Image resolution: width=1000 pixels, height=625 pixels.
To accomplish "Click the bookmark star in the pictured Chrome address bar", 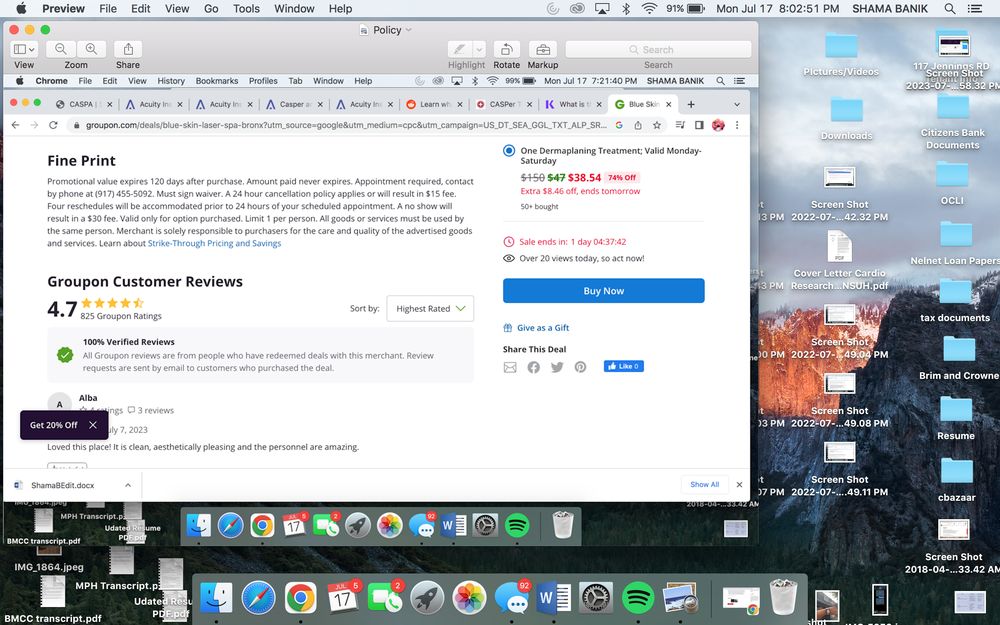I will pos(656,125).
